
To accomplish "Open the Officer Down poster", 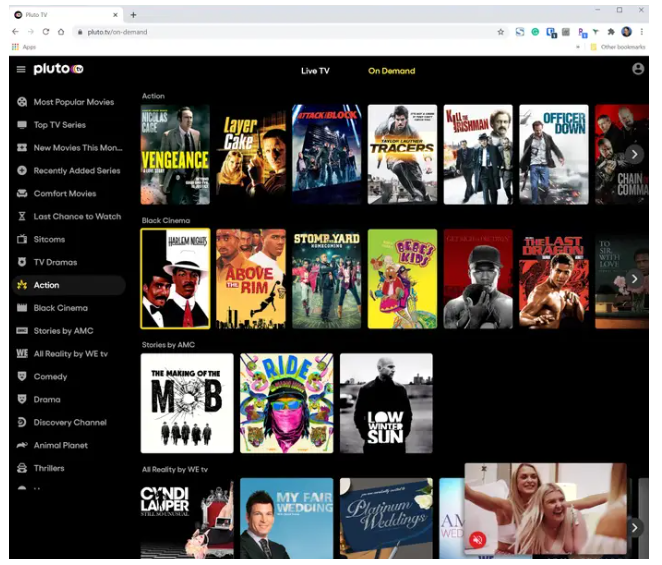I will coord(554,155).
